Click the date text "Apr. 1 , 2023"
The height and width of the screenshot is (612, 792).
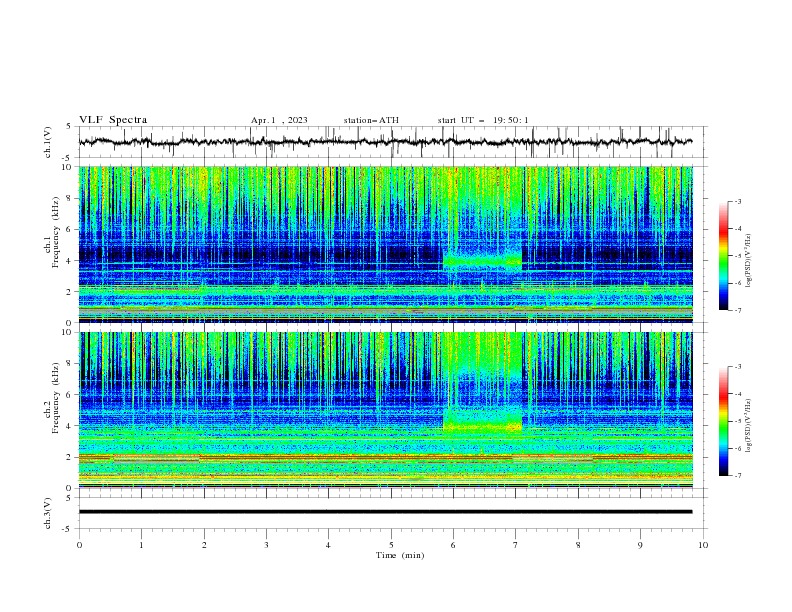[x=279, y=120]
